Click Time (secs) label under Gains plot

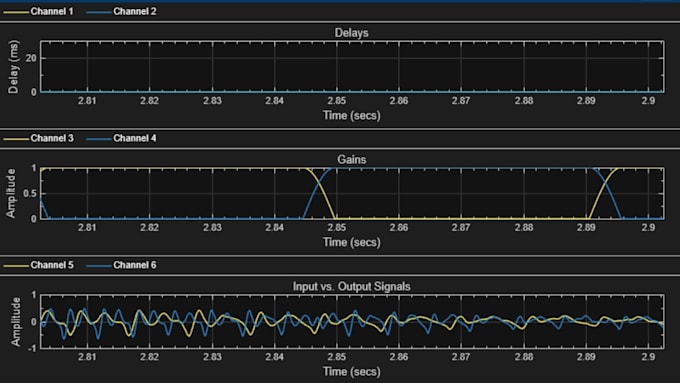click(352, 242)
